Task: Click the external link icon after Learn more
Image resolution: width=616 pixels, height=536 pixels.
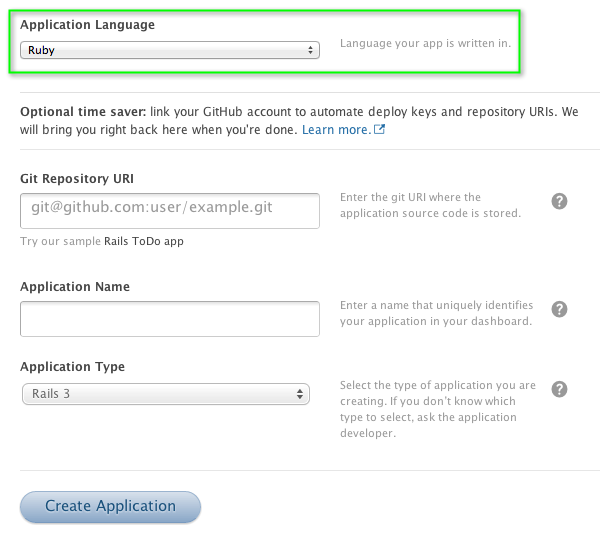Action: 379,130
